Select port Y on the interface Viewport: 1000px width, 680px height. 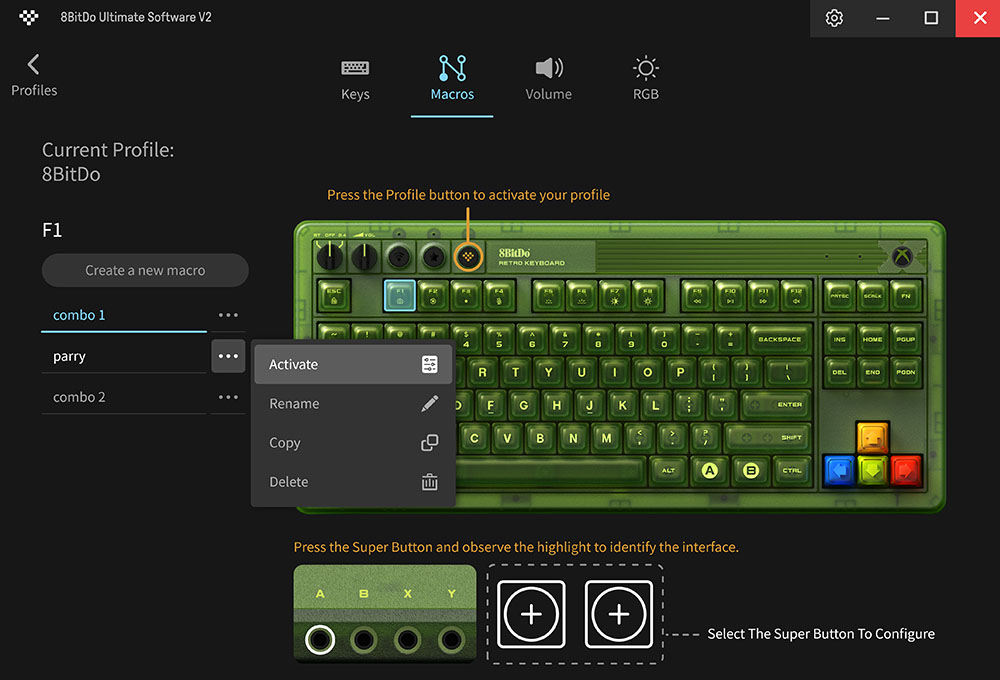pos(452,639)
